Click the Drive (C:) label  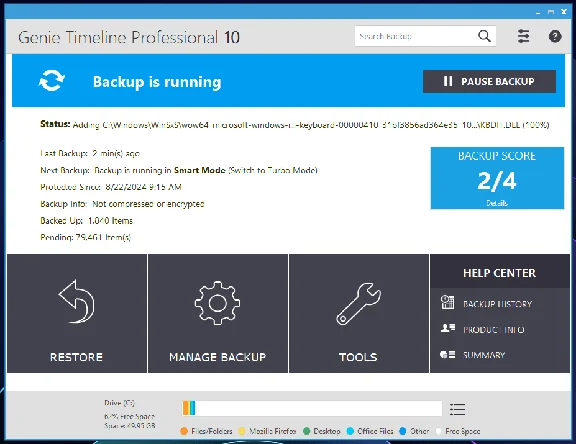(119, 403)
